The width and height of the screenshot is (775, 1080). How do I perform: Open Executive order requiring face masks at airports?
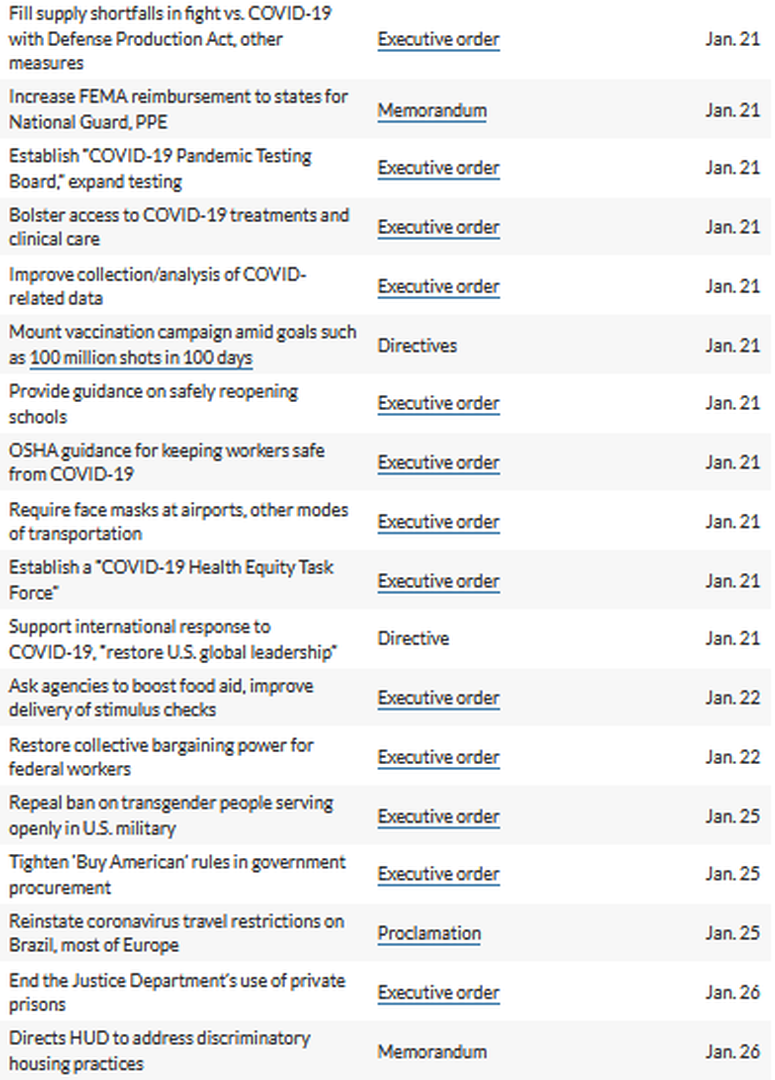click(x=438, y=522)
